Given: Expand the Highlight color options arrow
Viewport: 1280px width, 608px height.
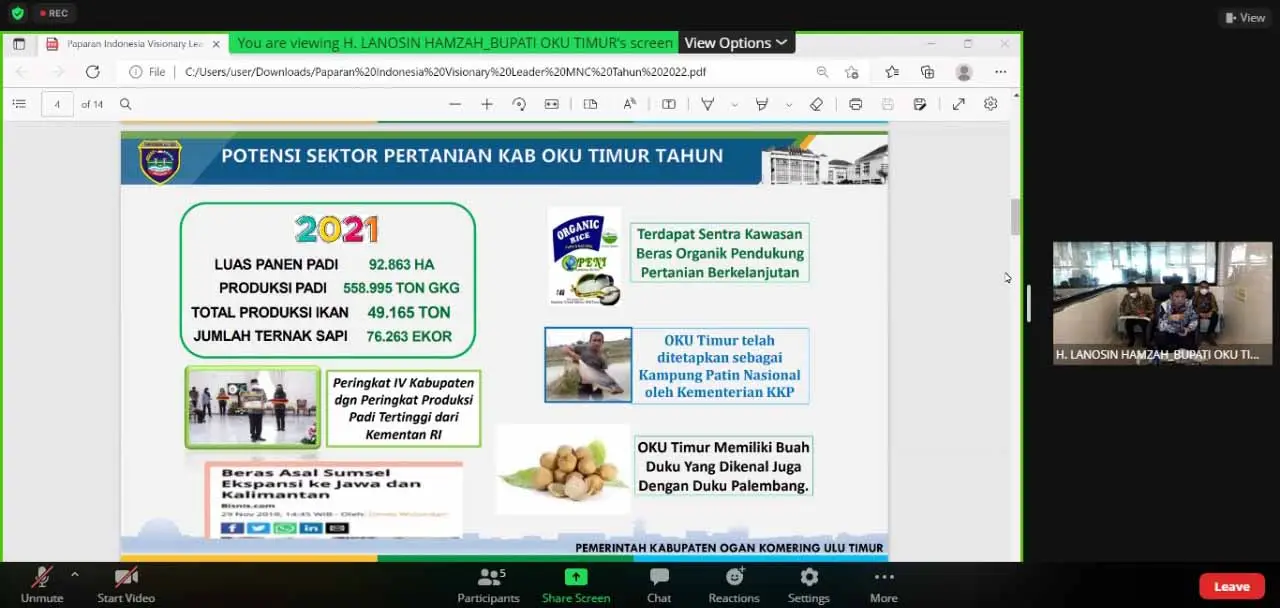Looking at the screenshot, I should 788,104.
